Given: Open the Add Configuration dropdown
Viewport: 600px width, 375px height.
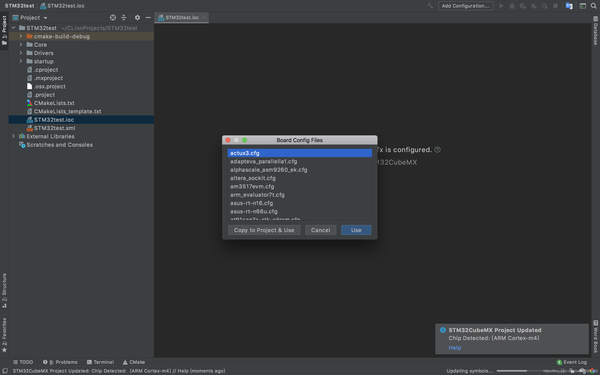Looking at the screenshot, I should (465, 6).
